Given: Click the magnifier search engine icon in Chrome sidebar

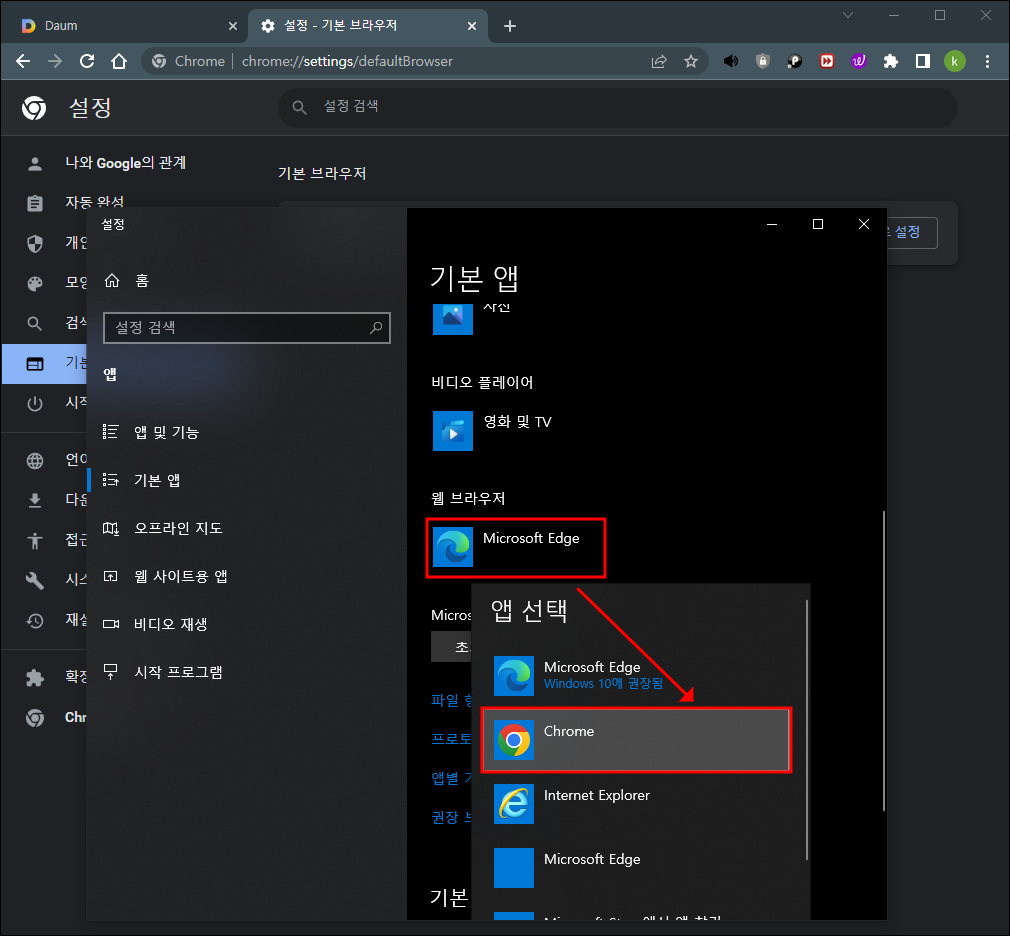Looking at the screenshot, I should pyautogui.click(x=35, y=323).
